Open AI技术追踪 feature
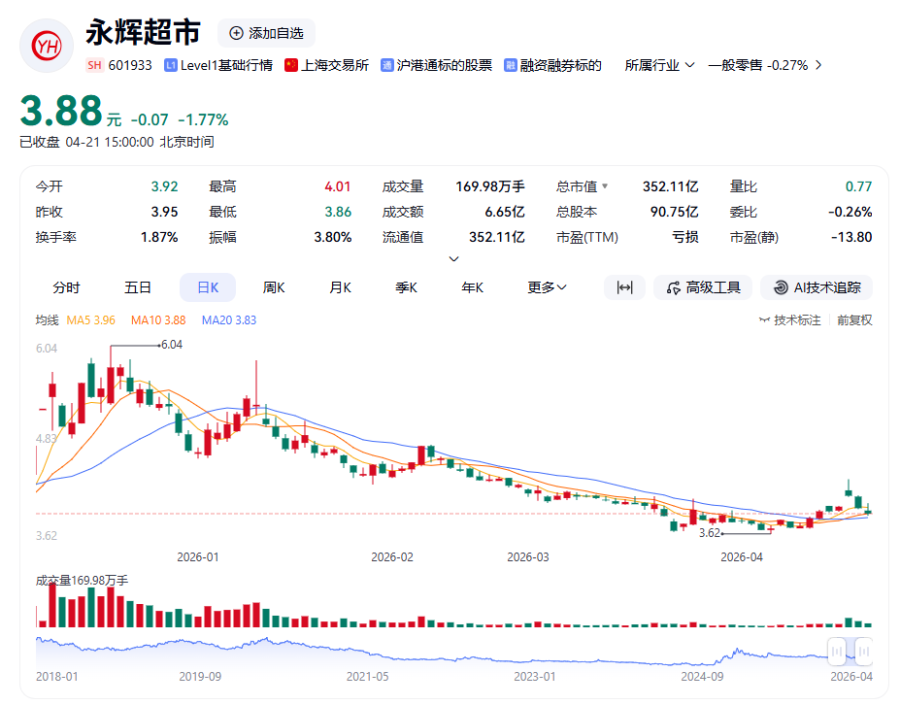Screen dimensions: 900x705 816,288
